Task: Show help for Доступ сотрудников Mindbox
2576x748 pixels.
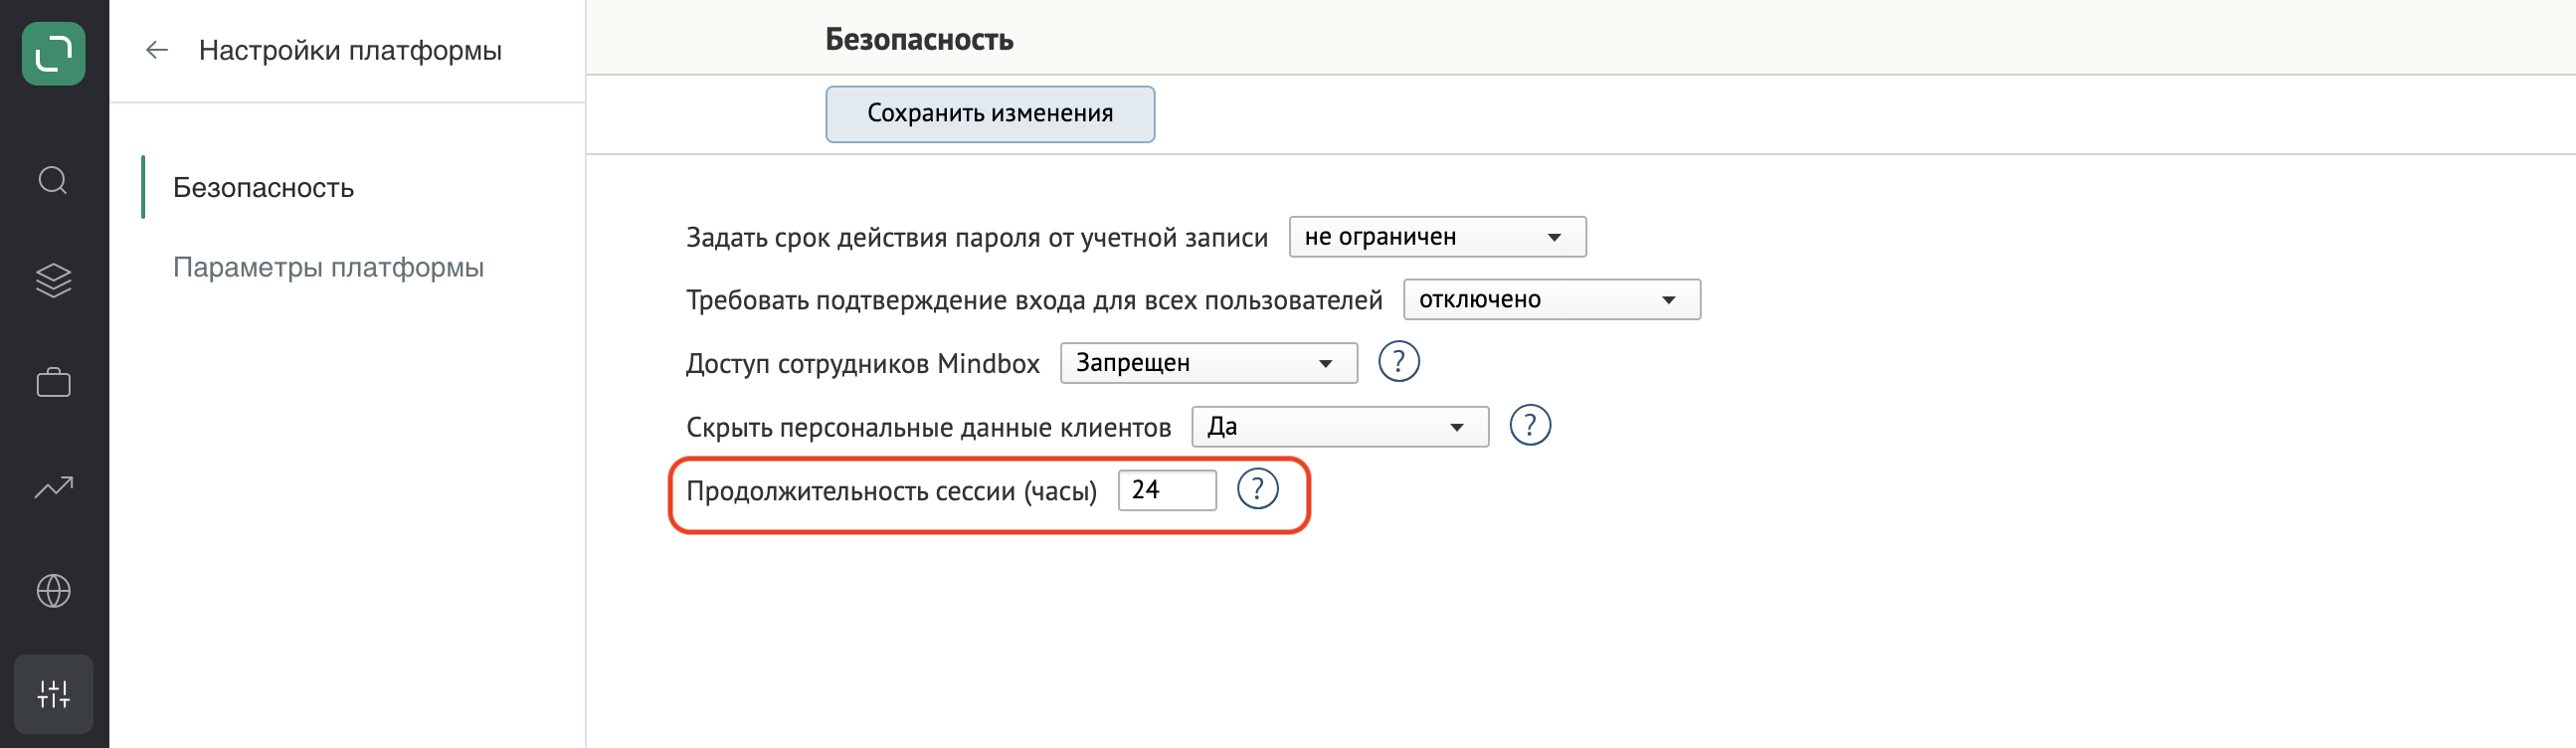Action: pos(1398,362)
